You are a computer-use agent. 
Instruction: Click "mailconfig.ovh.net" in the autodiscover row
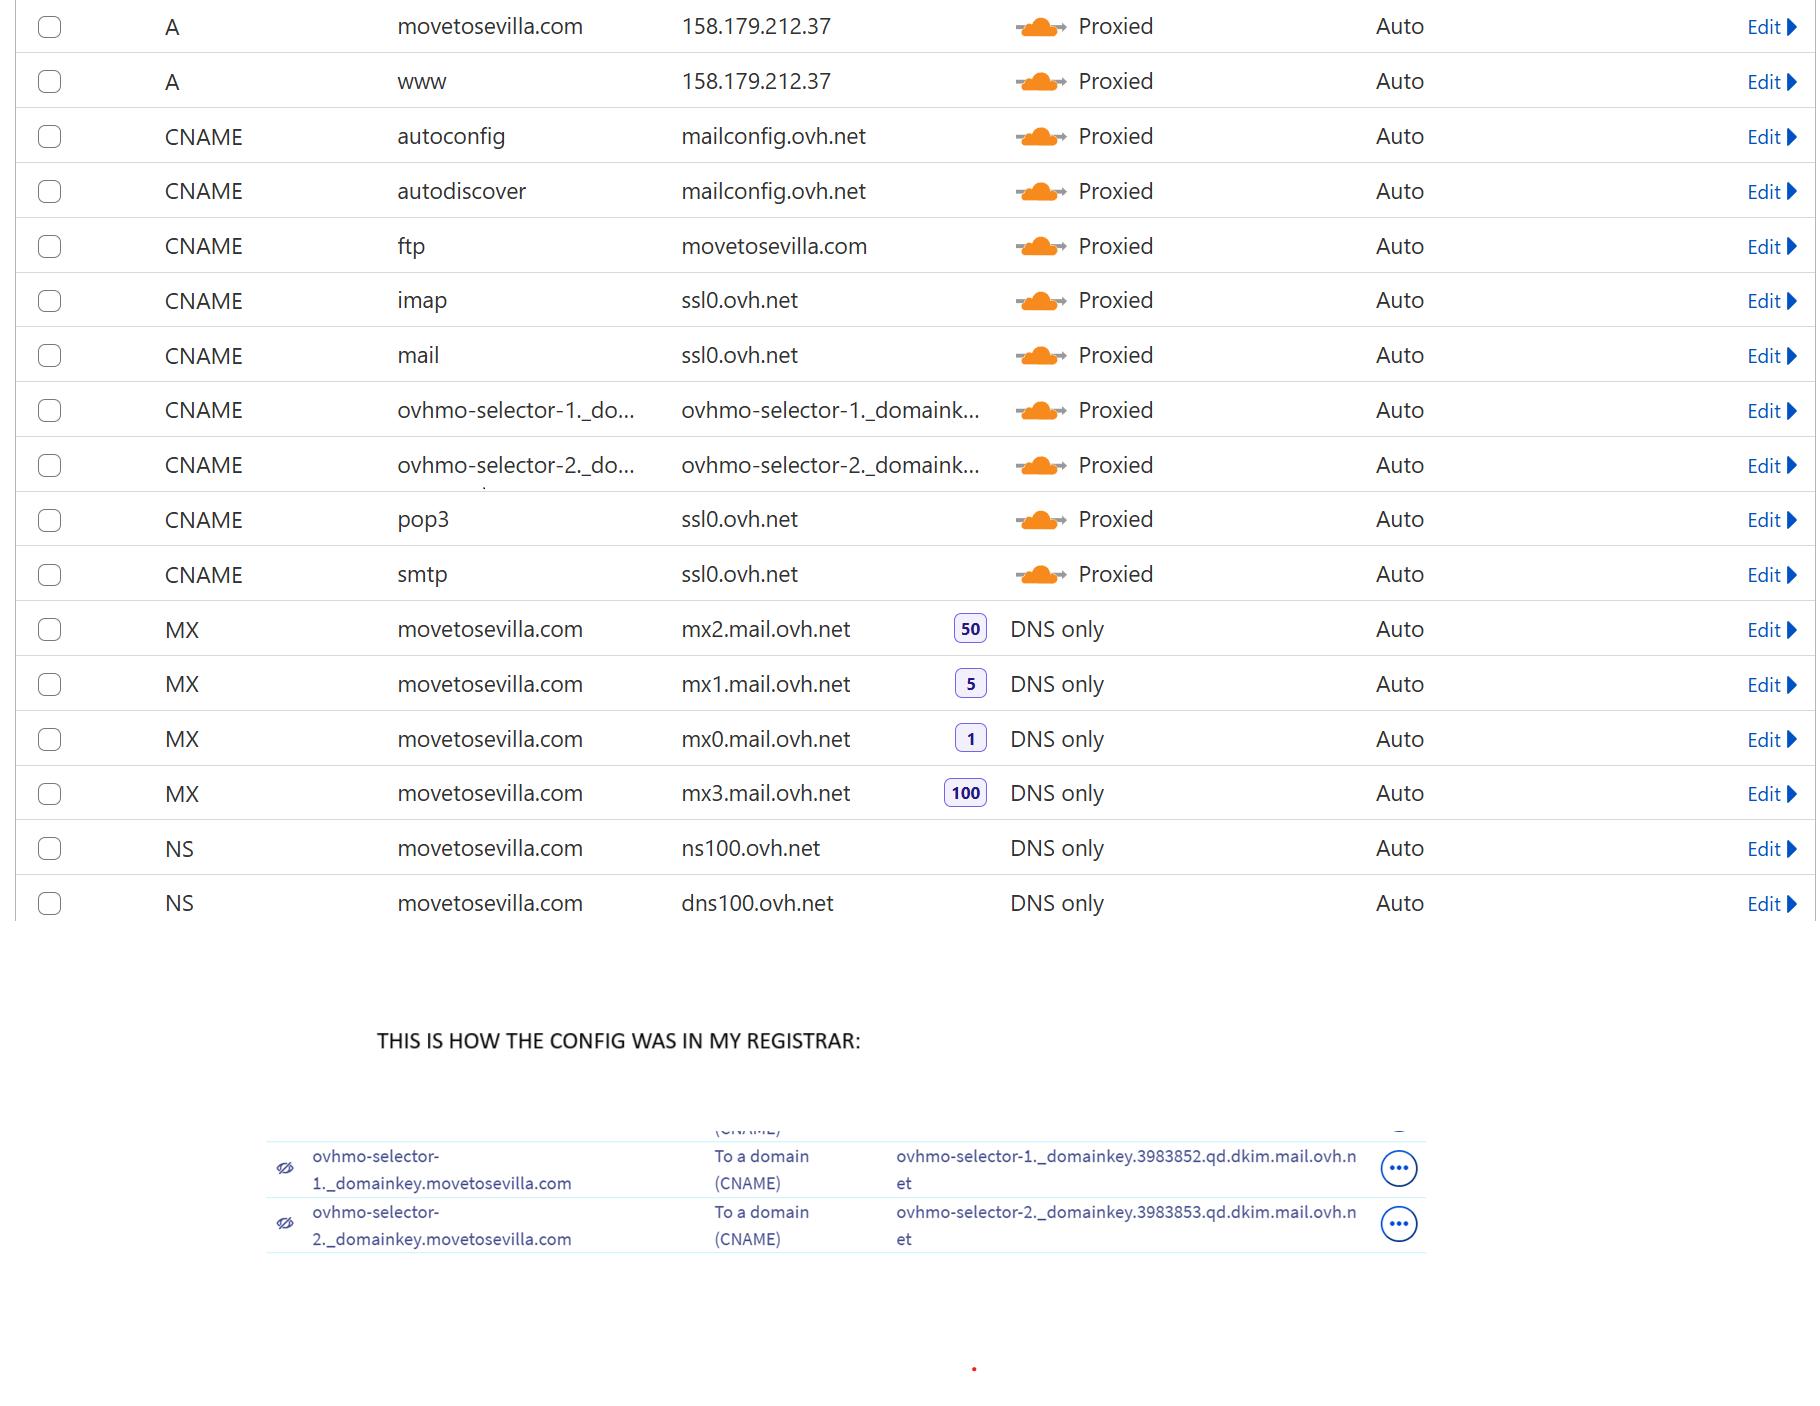point(773,192)
